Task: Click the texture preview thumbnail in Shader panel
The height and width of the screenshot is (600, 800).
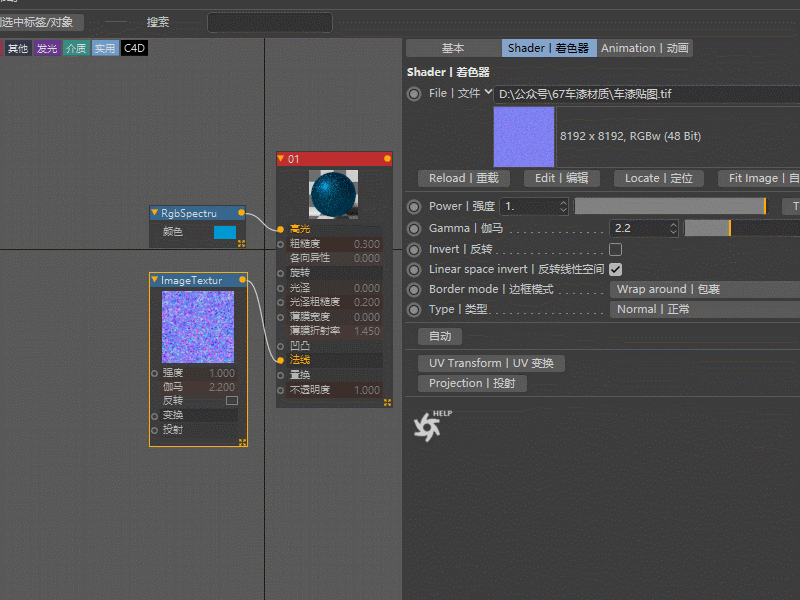Action: pyautogui.click(x=524, y=137)
